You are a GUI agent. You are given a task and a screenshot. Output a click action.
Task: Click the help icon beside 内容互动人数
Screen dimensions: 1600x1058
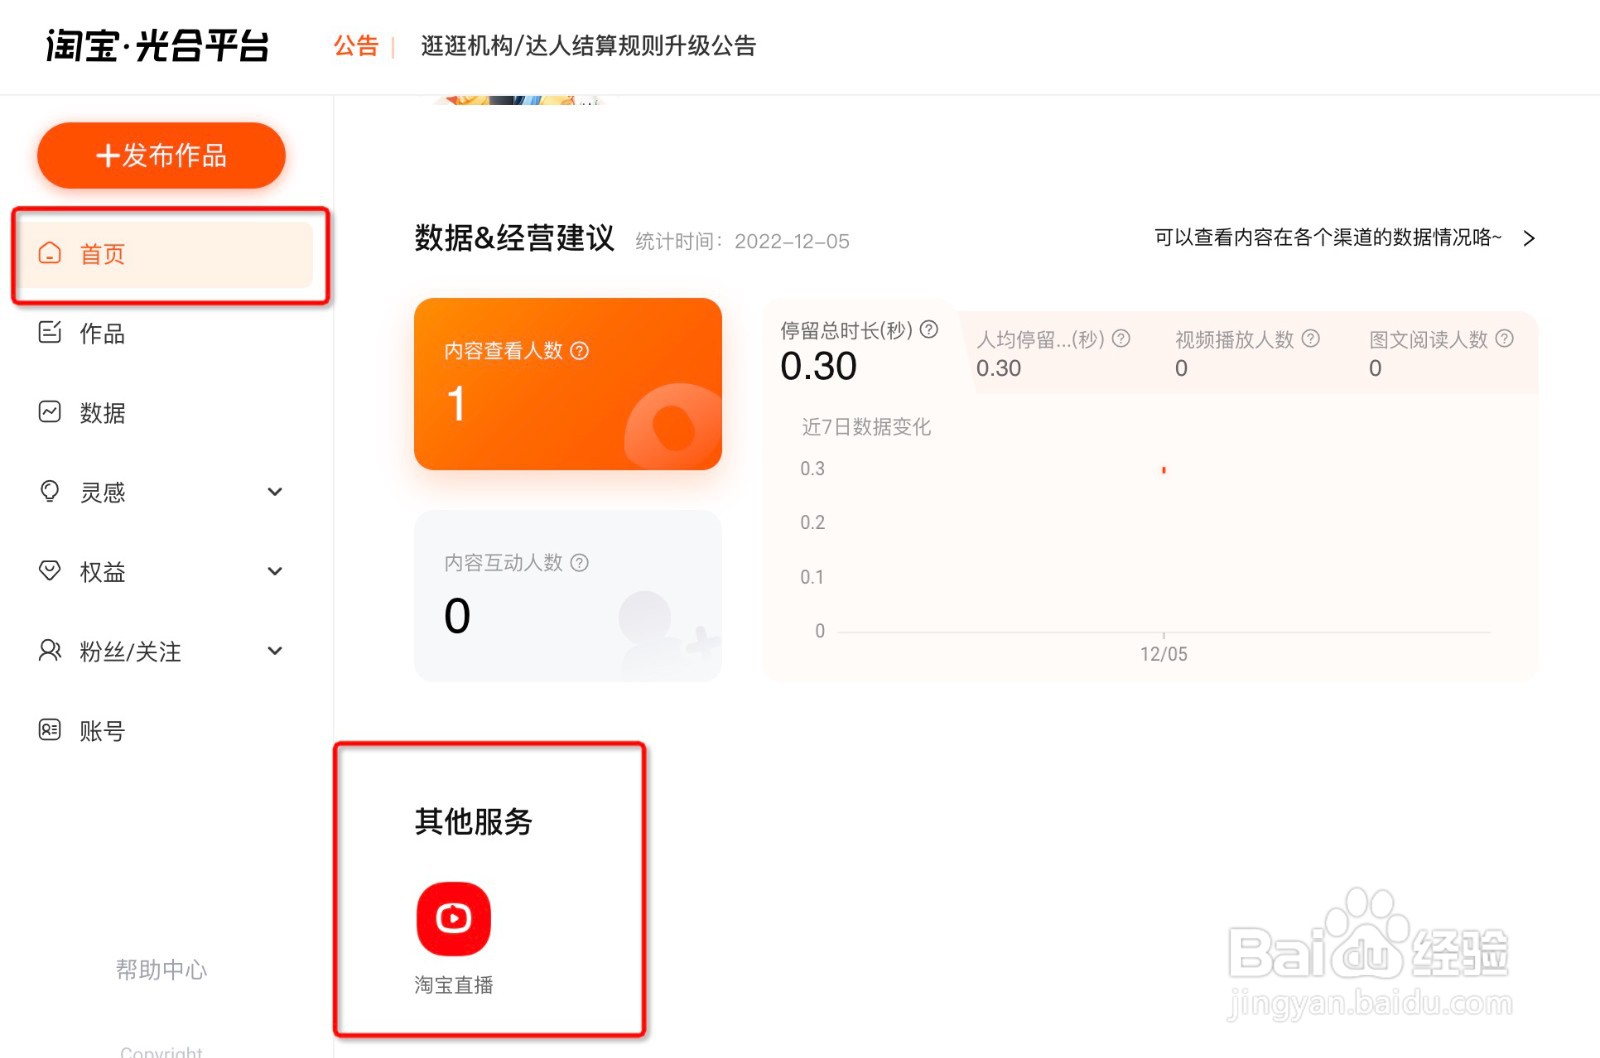579,563
